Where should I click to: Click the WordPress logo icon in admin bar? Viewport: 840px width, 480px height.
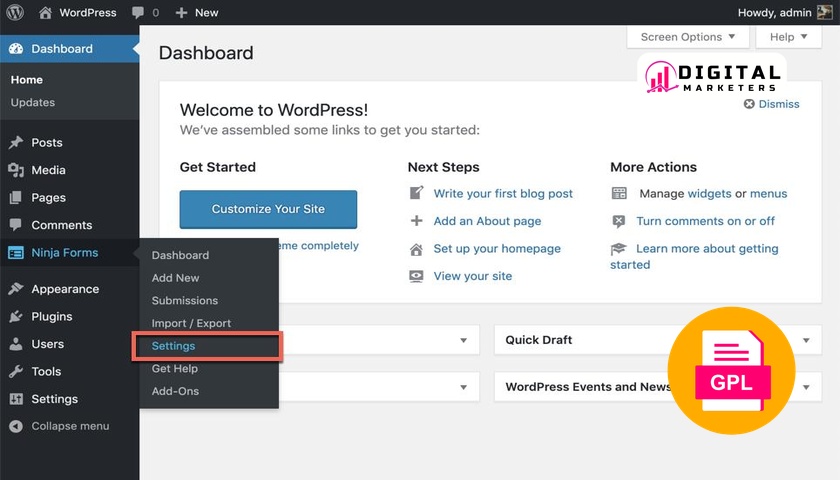click(15, 12)
